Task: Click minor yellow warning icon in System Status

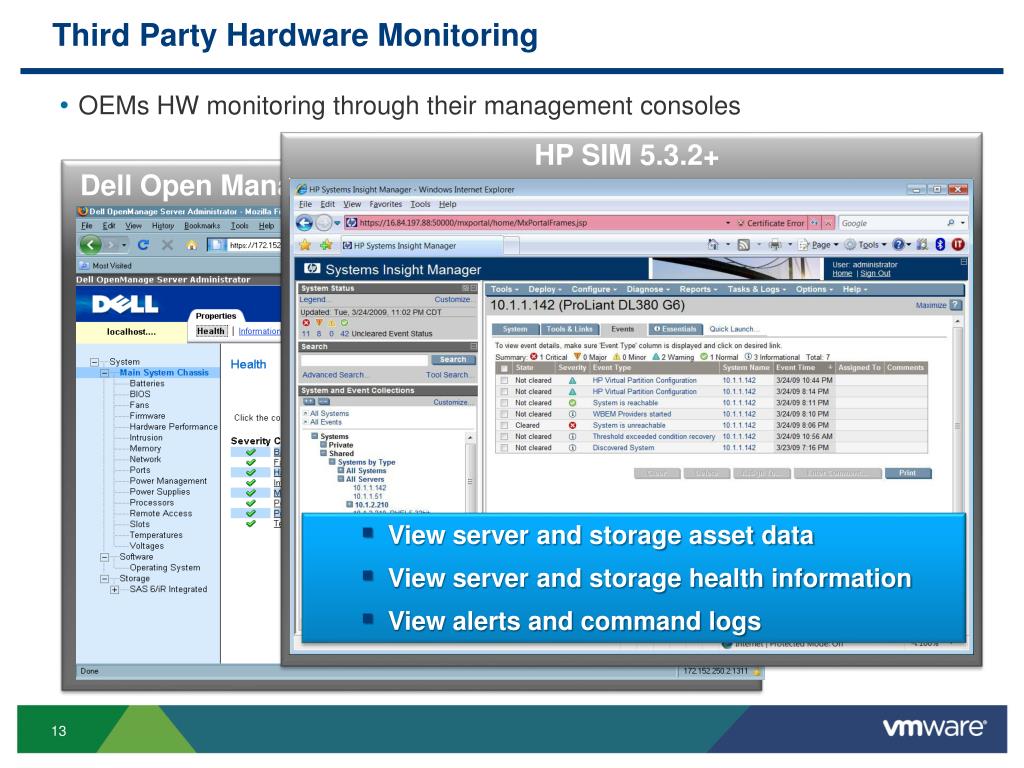Action: pos(332,323)
